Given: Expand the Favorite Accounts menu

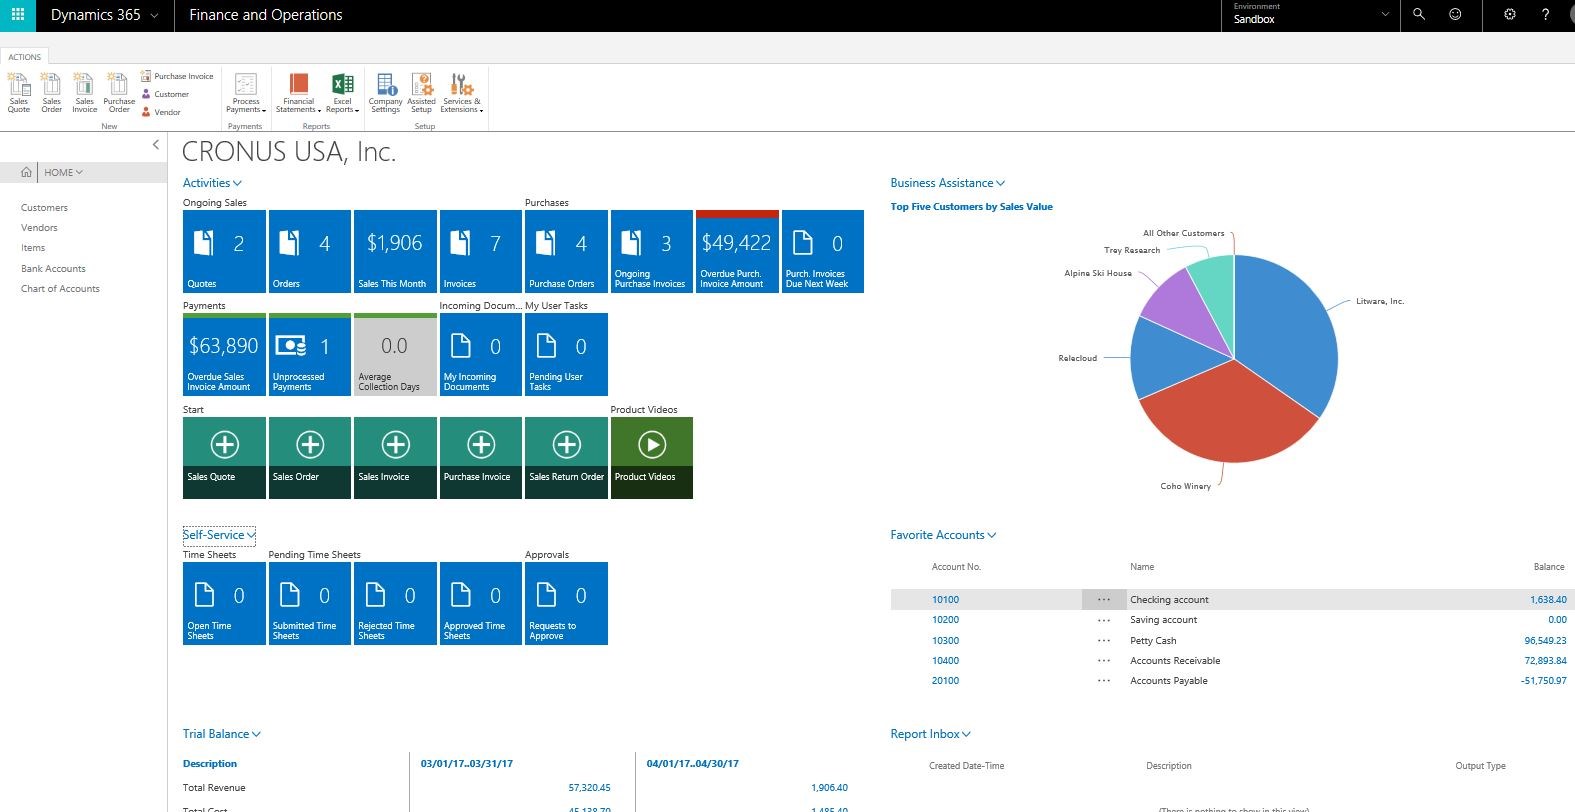Looking at the screenshot, I should click(943, 535).
